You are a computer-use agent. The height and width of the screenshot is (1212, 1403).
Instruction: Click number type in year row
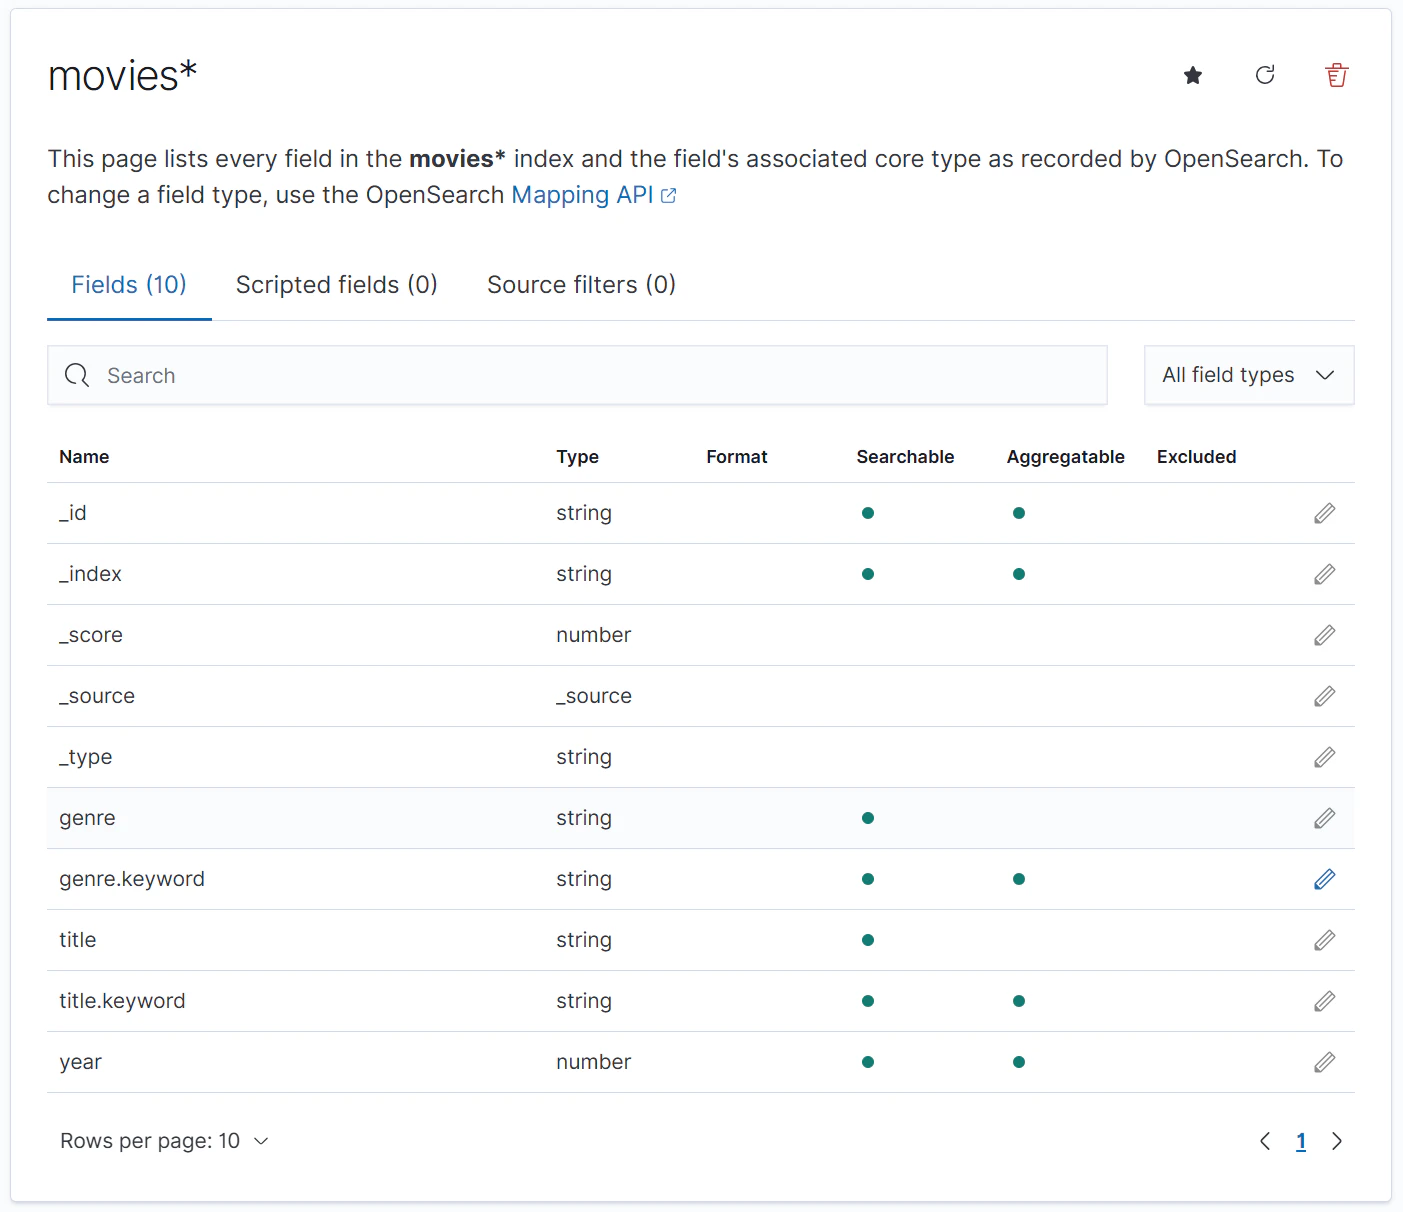click(x=594, y=1062)
